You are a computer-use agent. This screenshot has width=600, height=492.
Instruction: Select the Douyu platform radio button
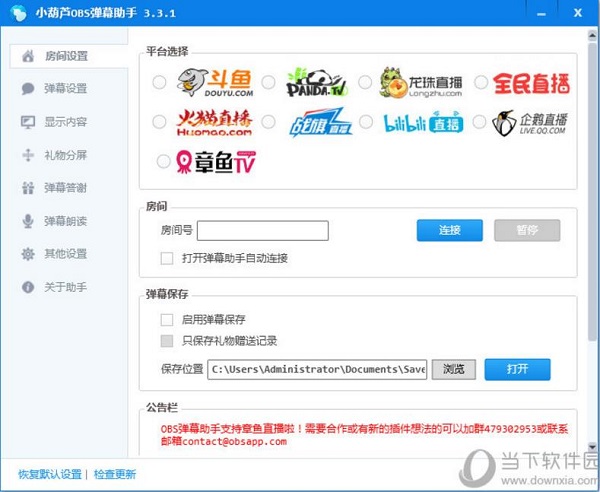(159, 82)
